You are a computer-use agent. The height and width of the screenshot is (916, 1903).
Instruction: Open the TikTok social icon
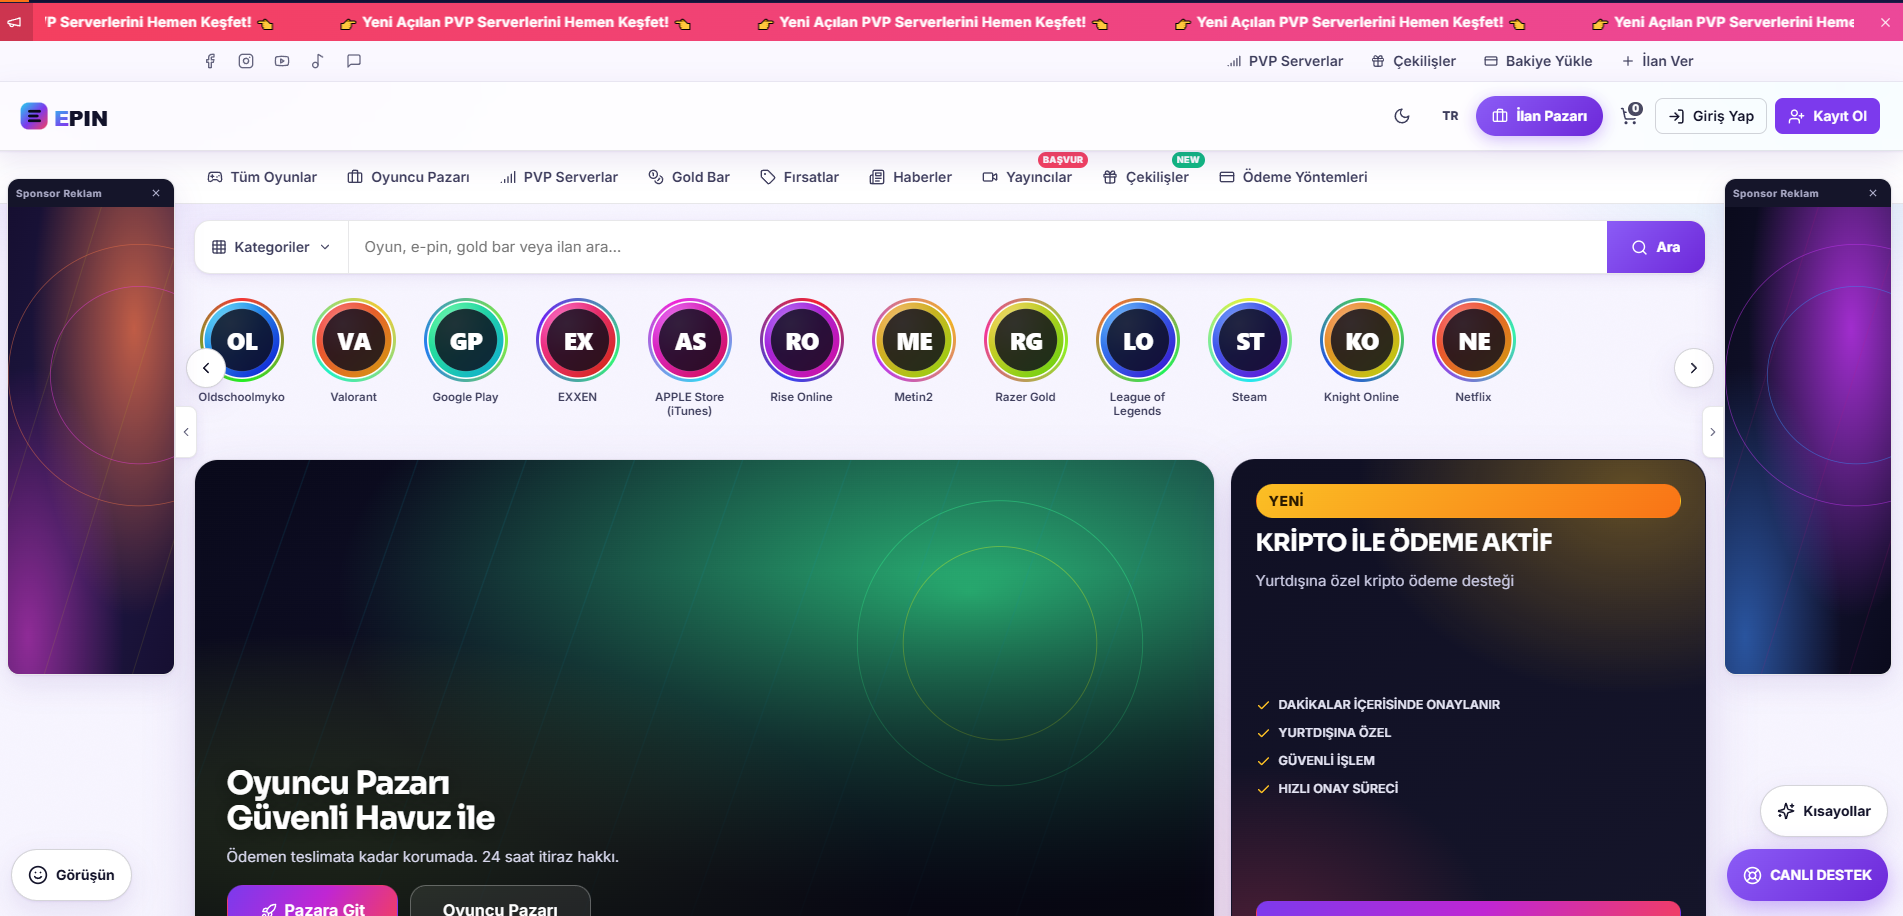[318, 61]
